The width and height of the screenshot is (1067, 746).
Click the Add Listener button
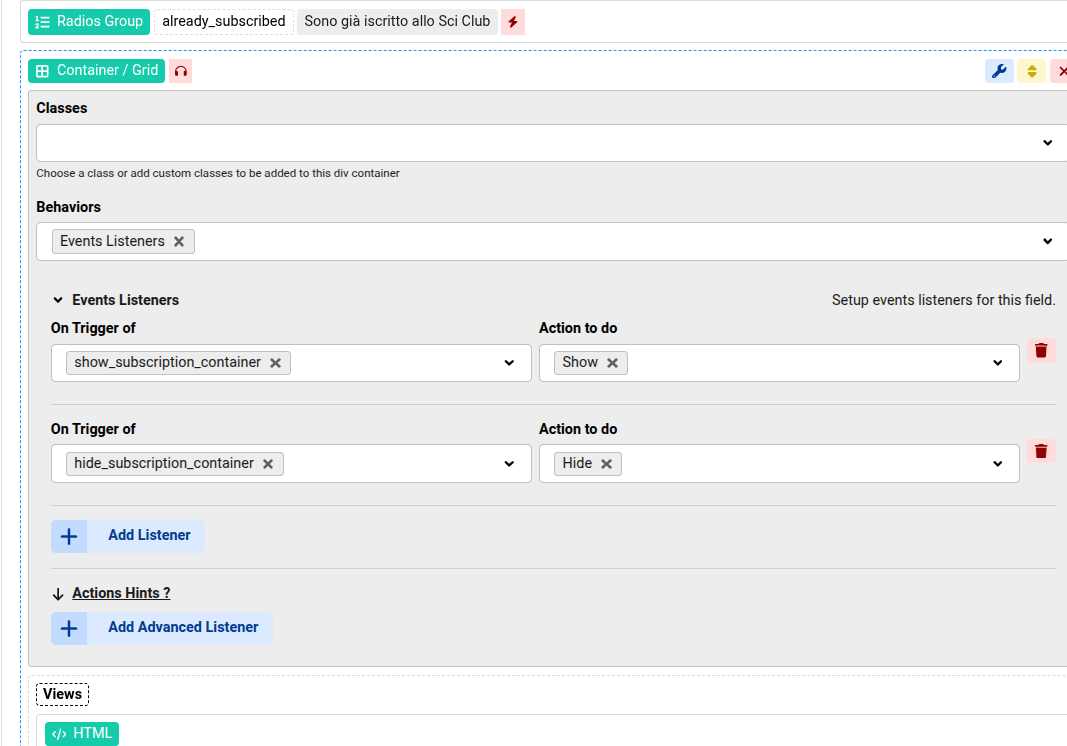(x=128, y=536)
